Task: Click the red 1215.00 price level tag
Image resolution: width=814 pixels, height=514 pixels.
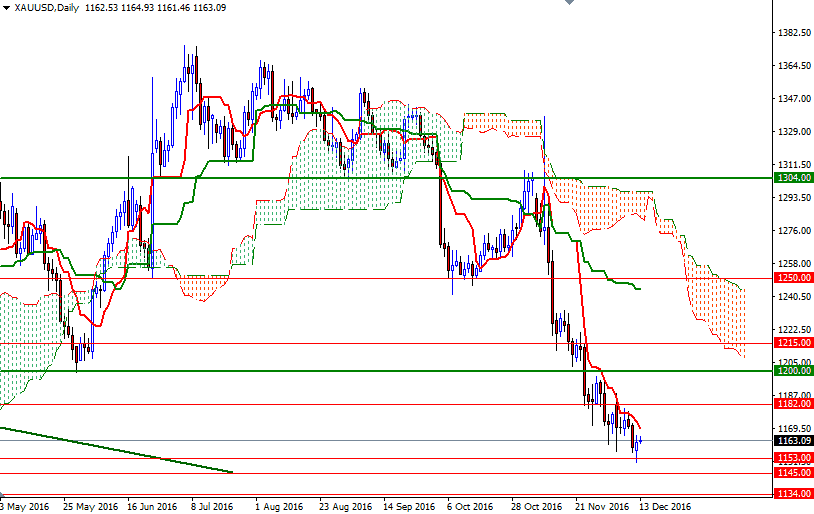Action: pos(793,343)
